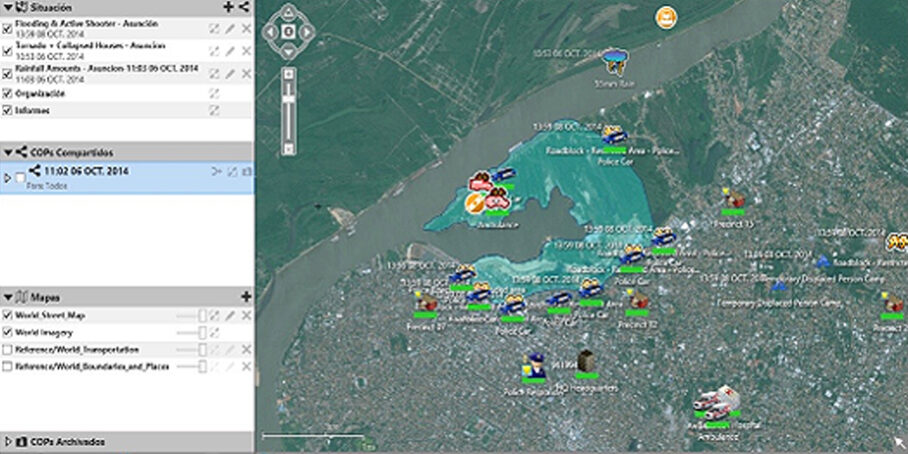
Task: Click the zoom-in plus button on map
Action: coord(288,74)
